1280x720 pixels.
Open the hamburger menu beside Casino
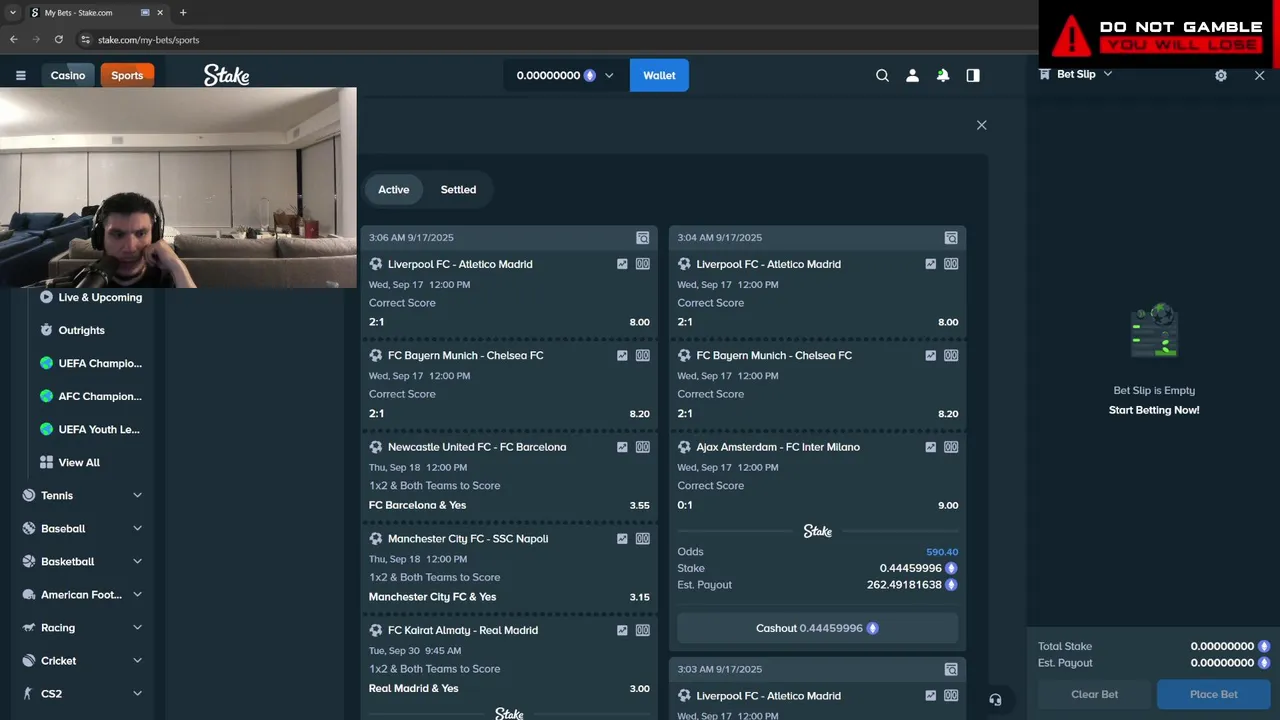click(20, 75)
